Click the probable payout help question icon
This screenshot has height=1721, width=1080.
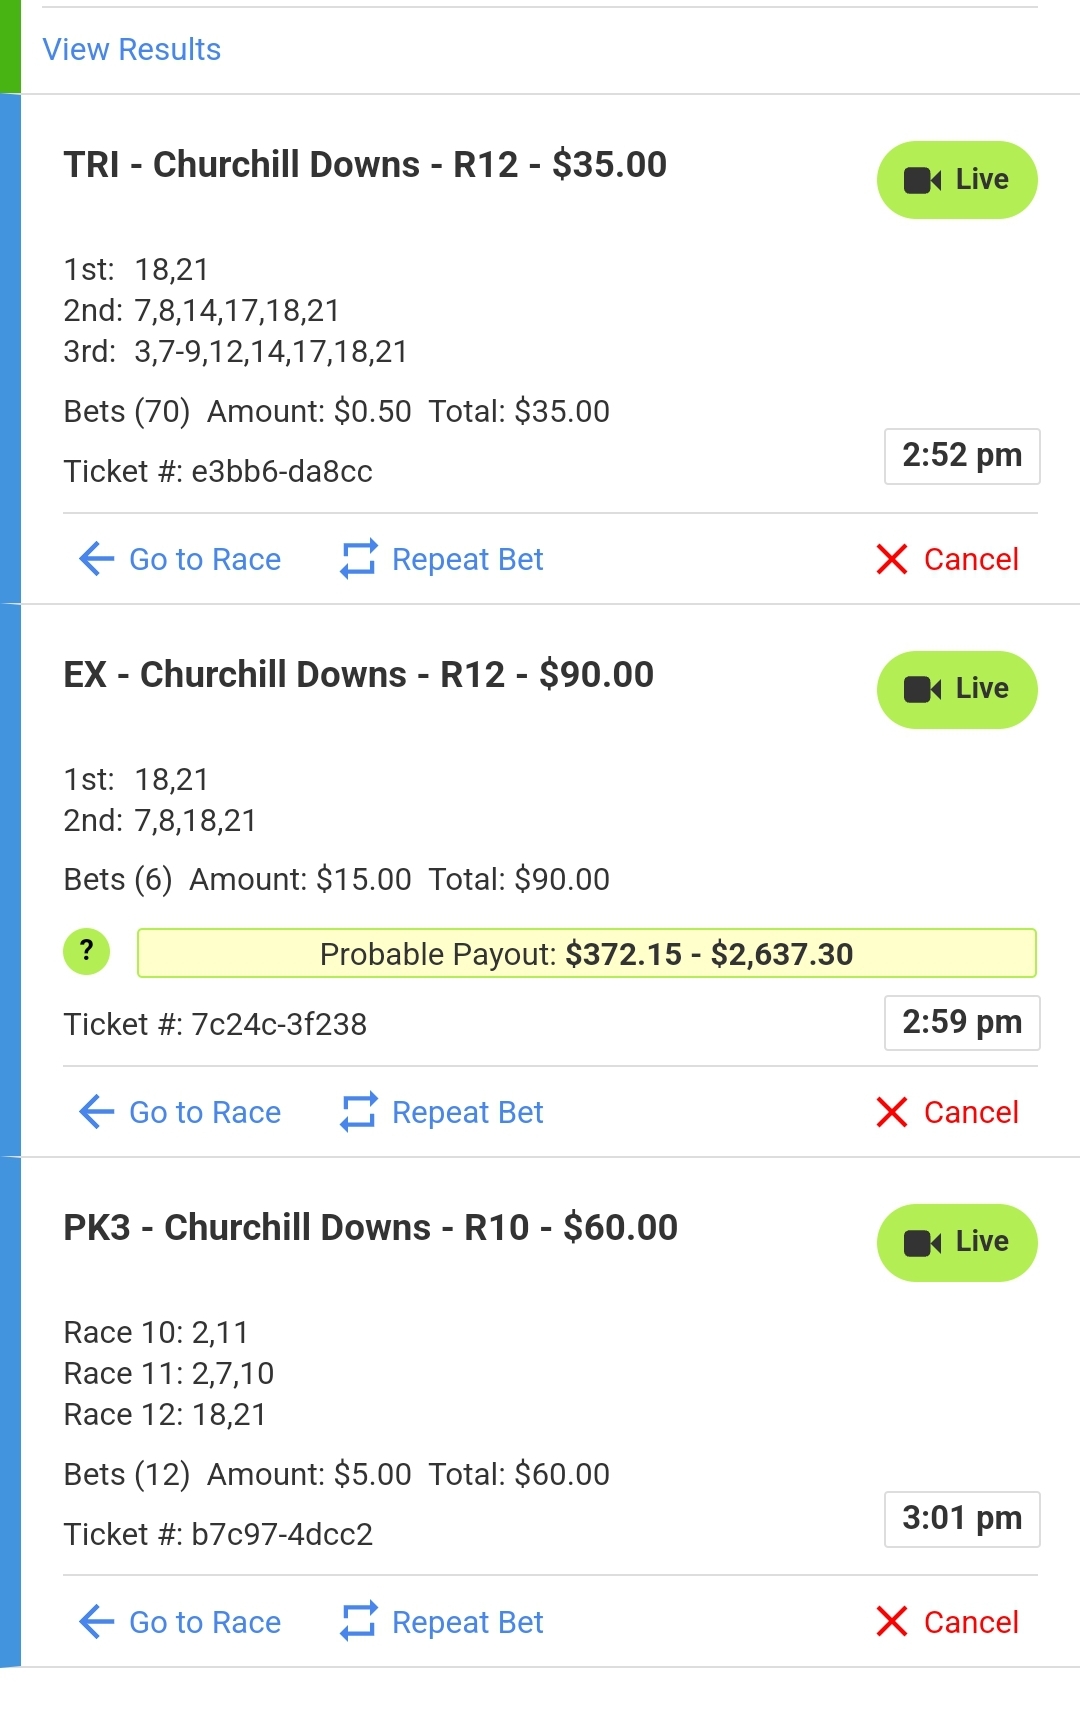(87, 952)
